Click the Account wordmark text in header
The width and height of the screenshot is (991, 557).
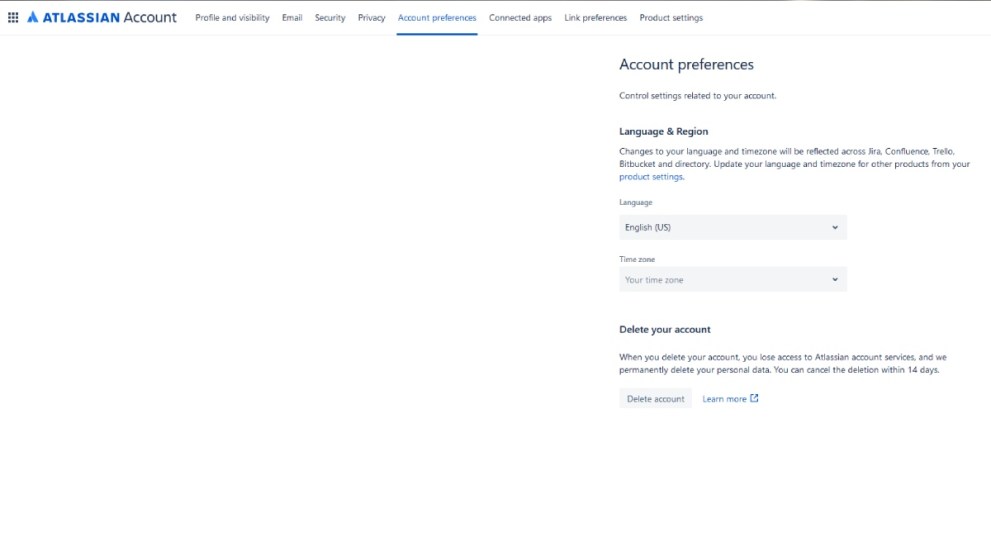(x=150, y=17)
